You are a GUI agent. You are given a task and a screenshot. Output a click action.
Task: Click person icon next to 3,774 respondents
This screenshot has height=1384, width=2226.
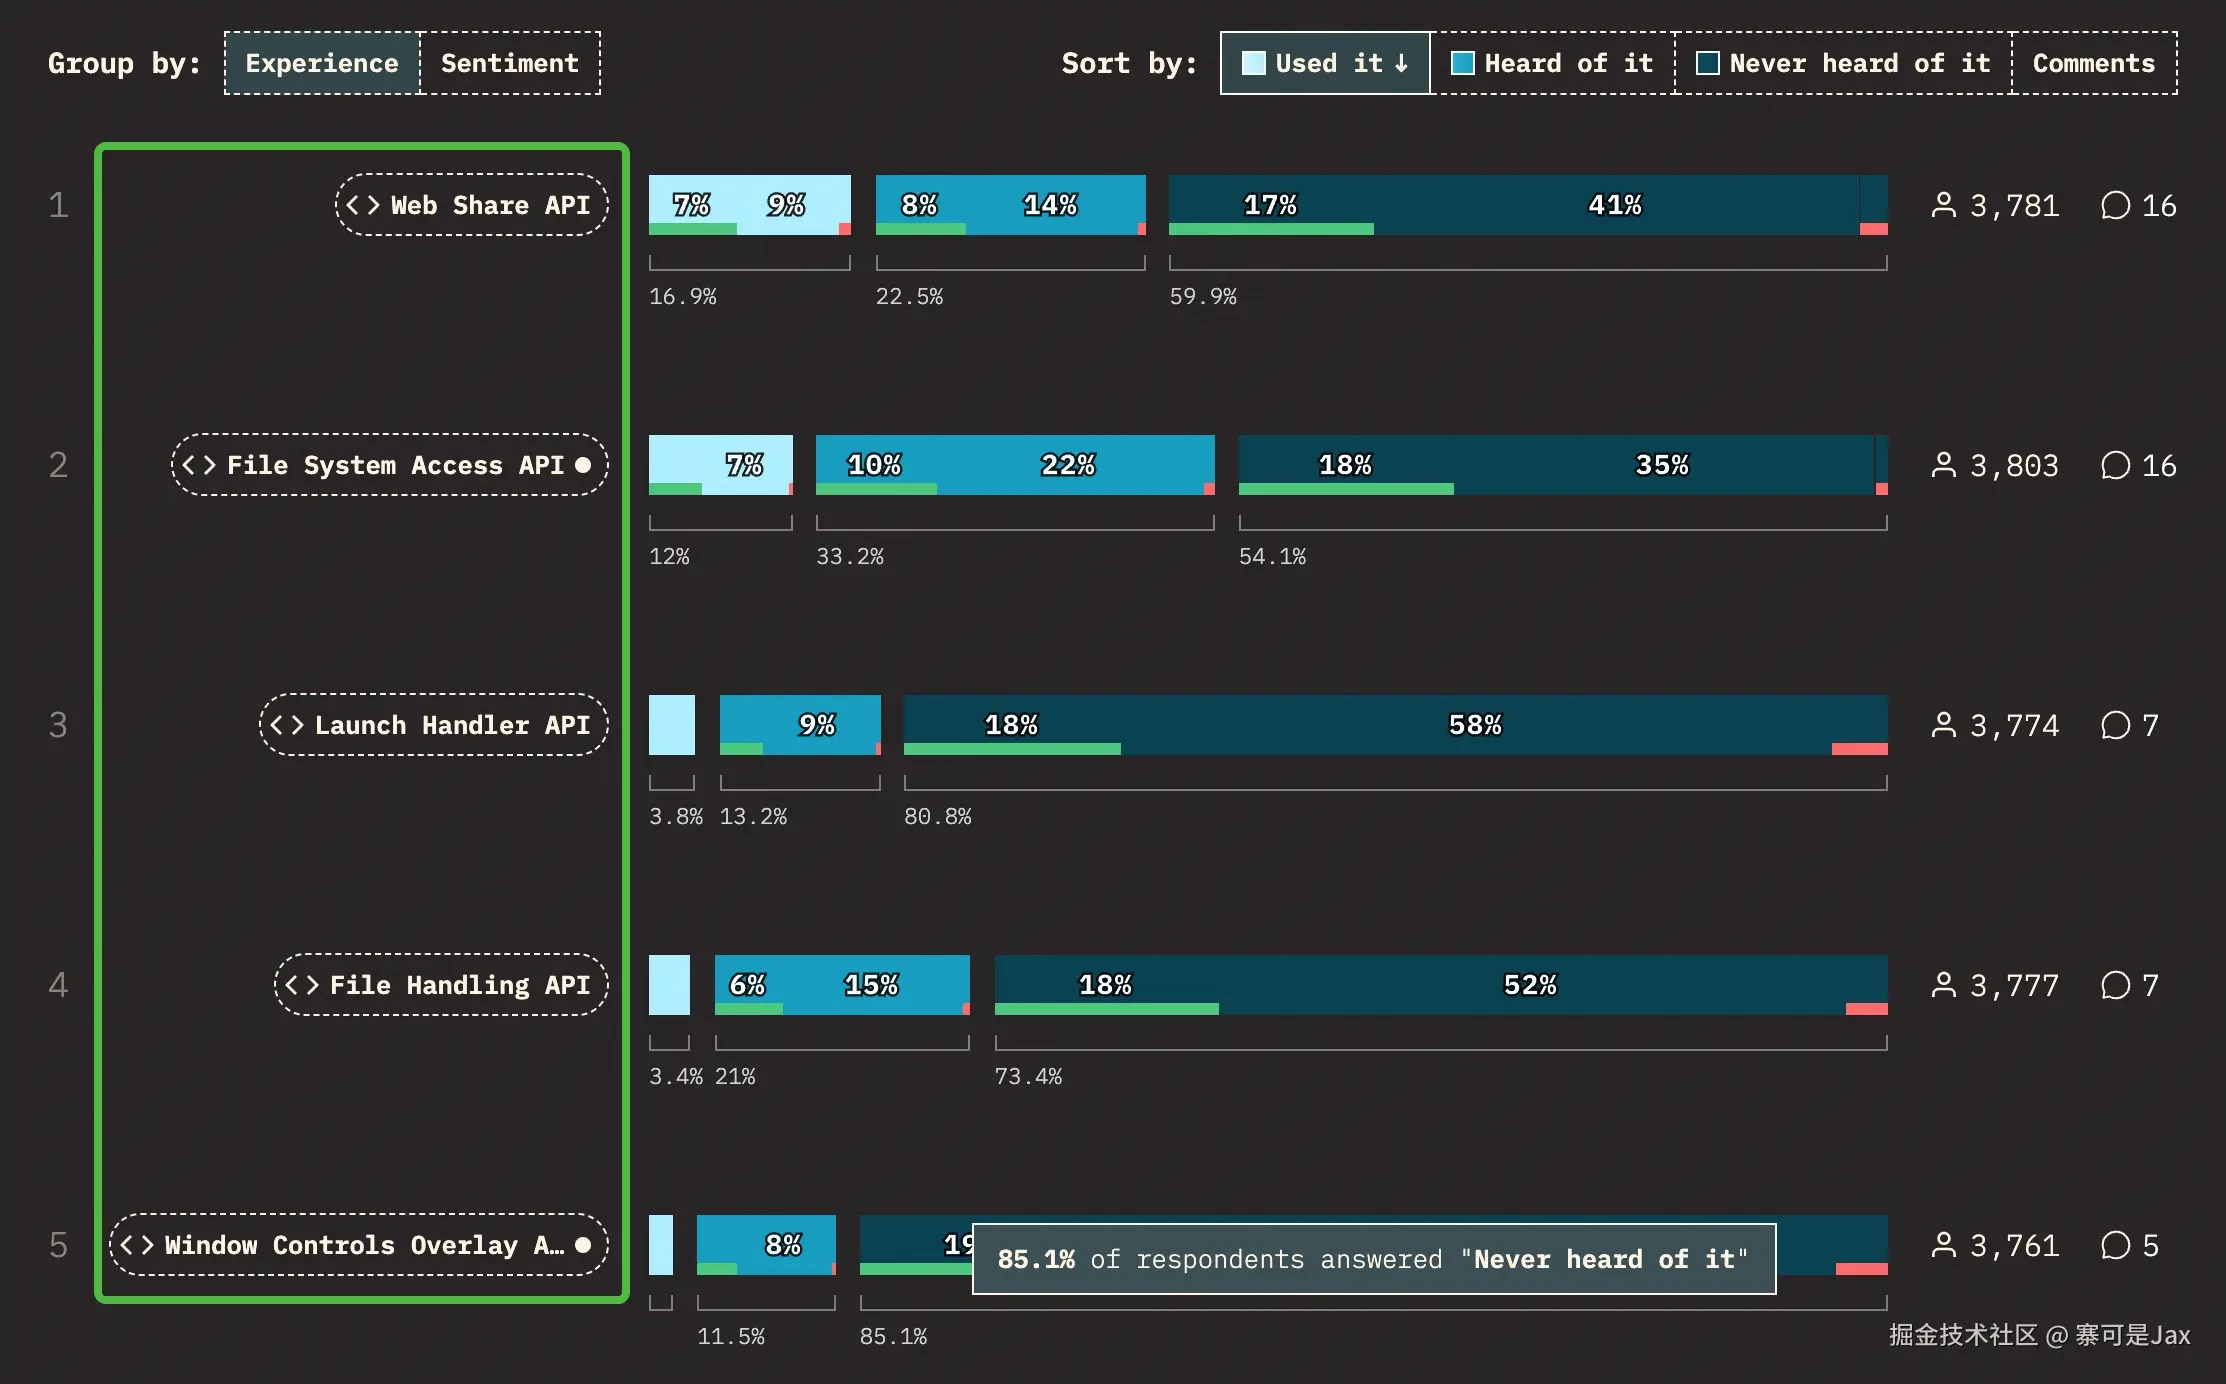[1943, 725]
